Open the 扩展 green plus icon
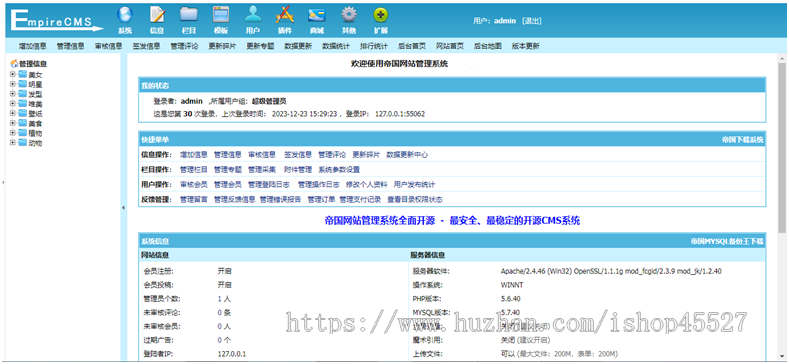The height and width of the screenshot is (364, 789). tap(381, 14)
